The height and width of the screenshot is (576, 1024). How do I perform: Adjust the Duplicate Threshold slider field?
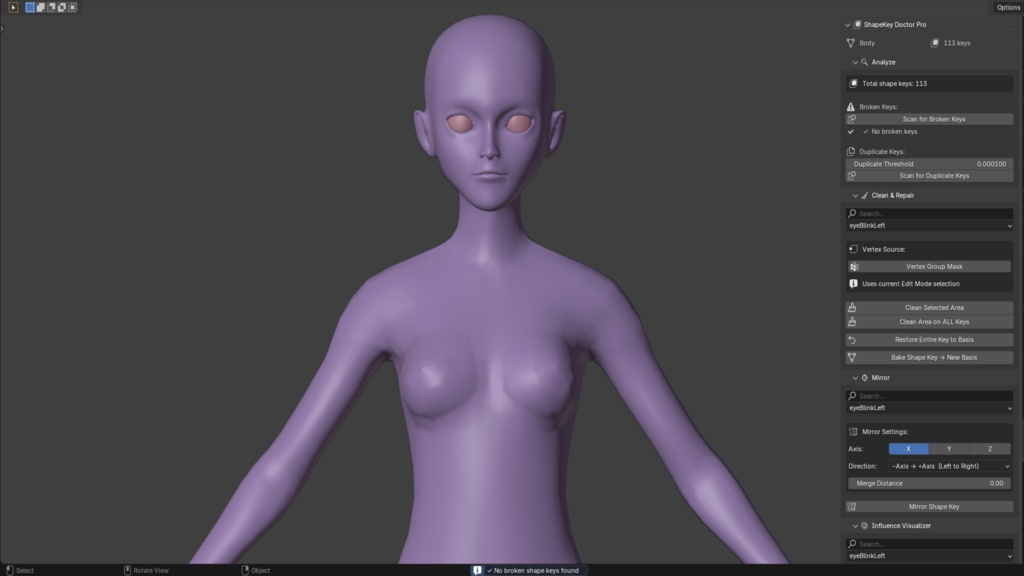[x=929, y=164]
